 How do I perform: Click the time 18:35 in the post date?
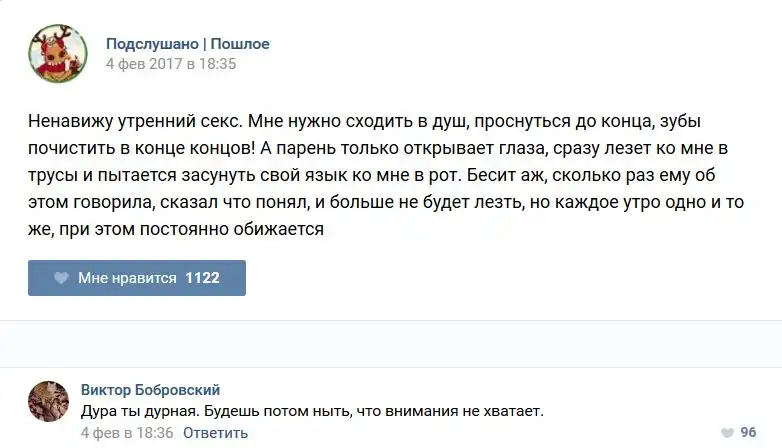point(217,64)
